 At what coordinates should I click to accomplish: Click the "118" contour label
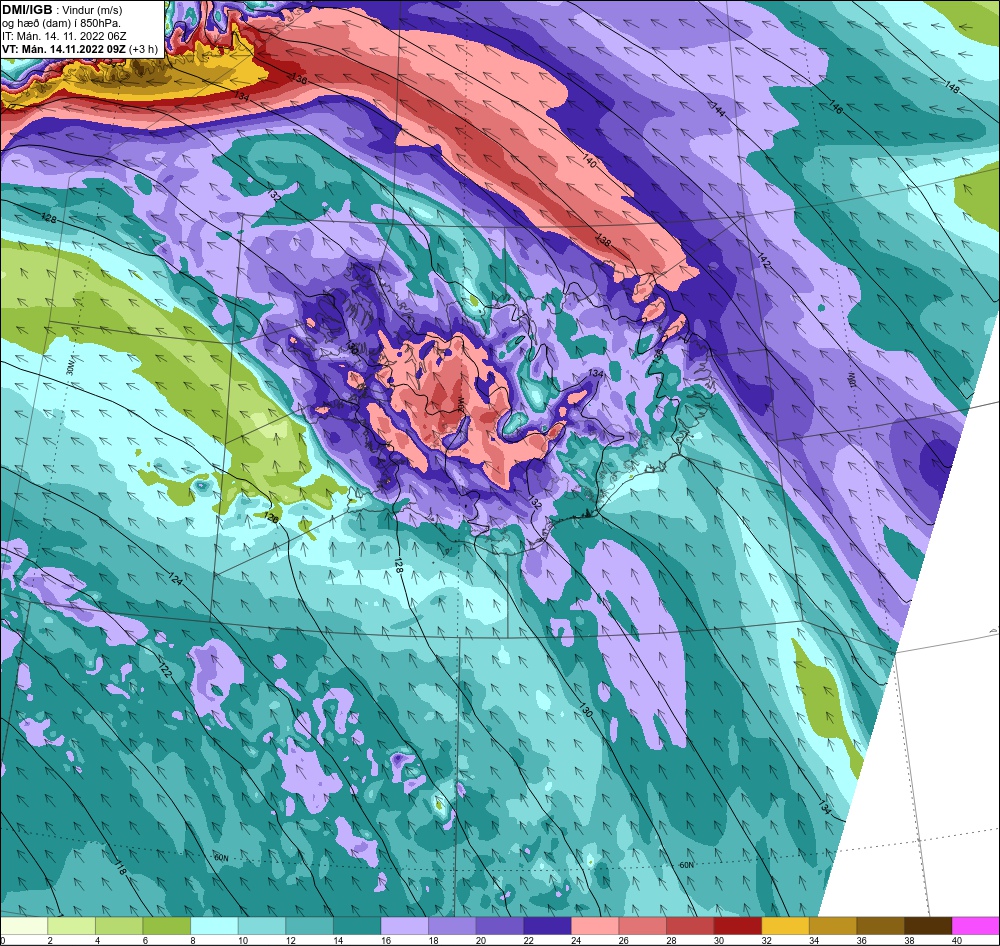pos(120,868)
